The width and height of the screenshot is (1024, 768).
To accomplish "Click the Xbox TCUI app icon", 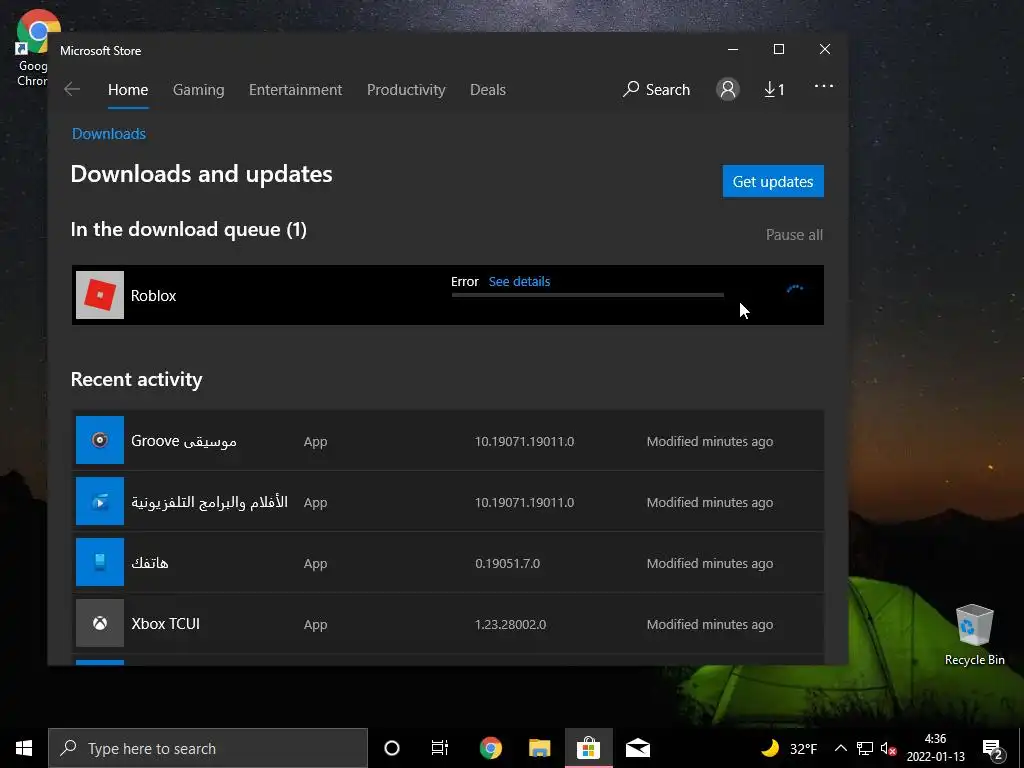I will click(x=100, y=624).
